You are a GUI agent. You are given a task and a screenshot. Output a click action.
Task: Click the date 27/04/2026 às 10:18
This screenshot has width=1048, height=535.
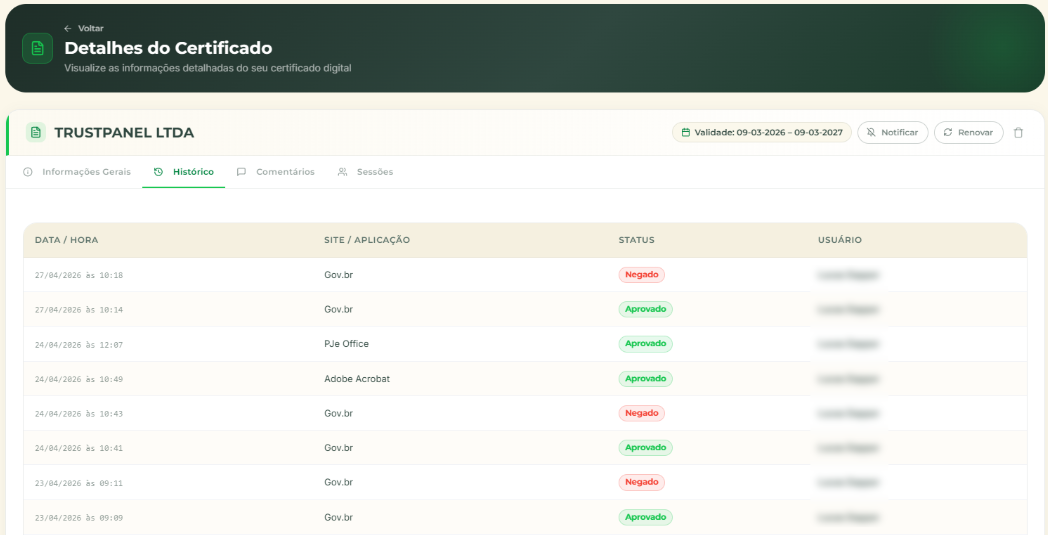tap(79, 276)
